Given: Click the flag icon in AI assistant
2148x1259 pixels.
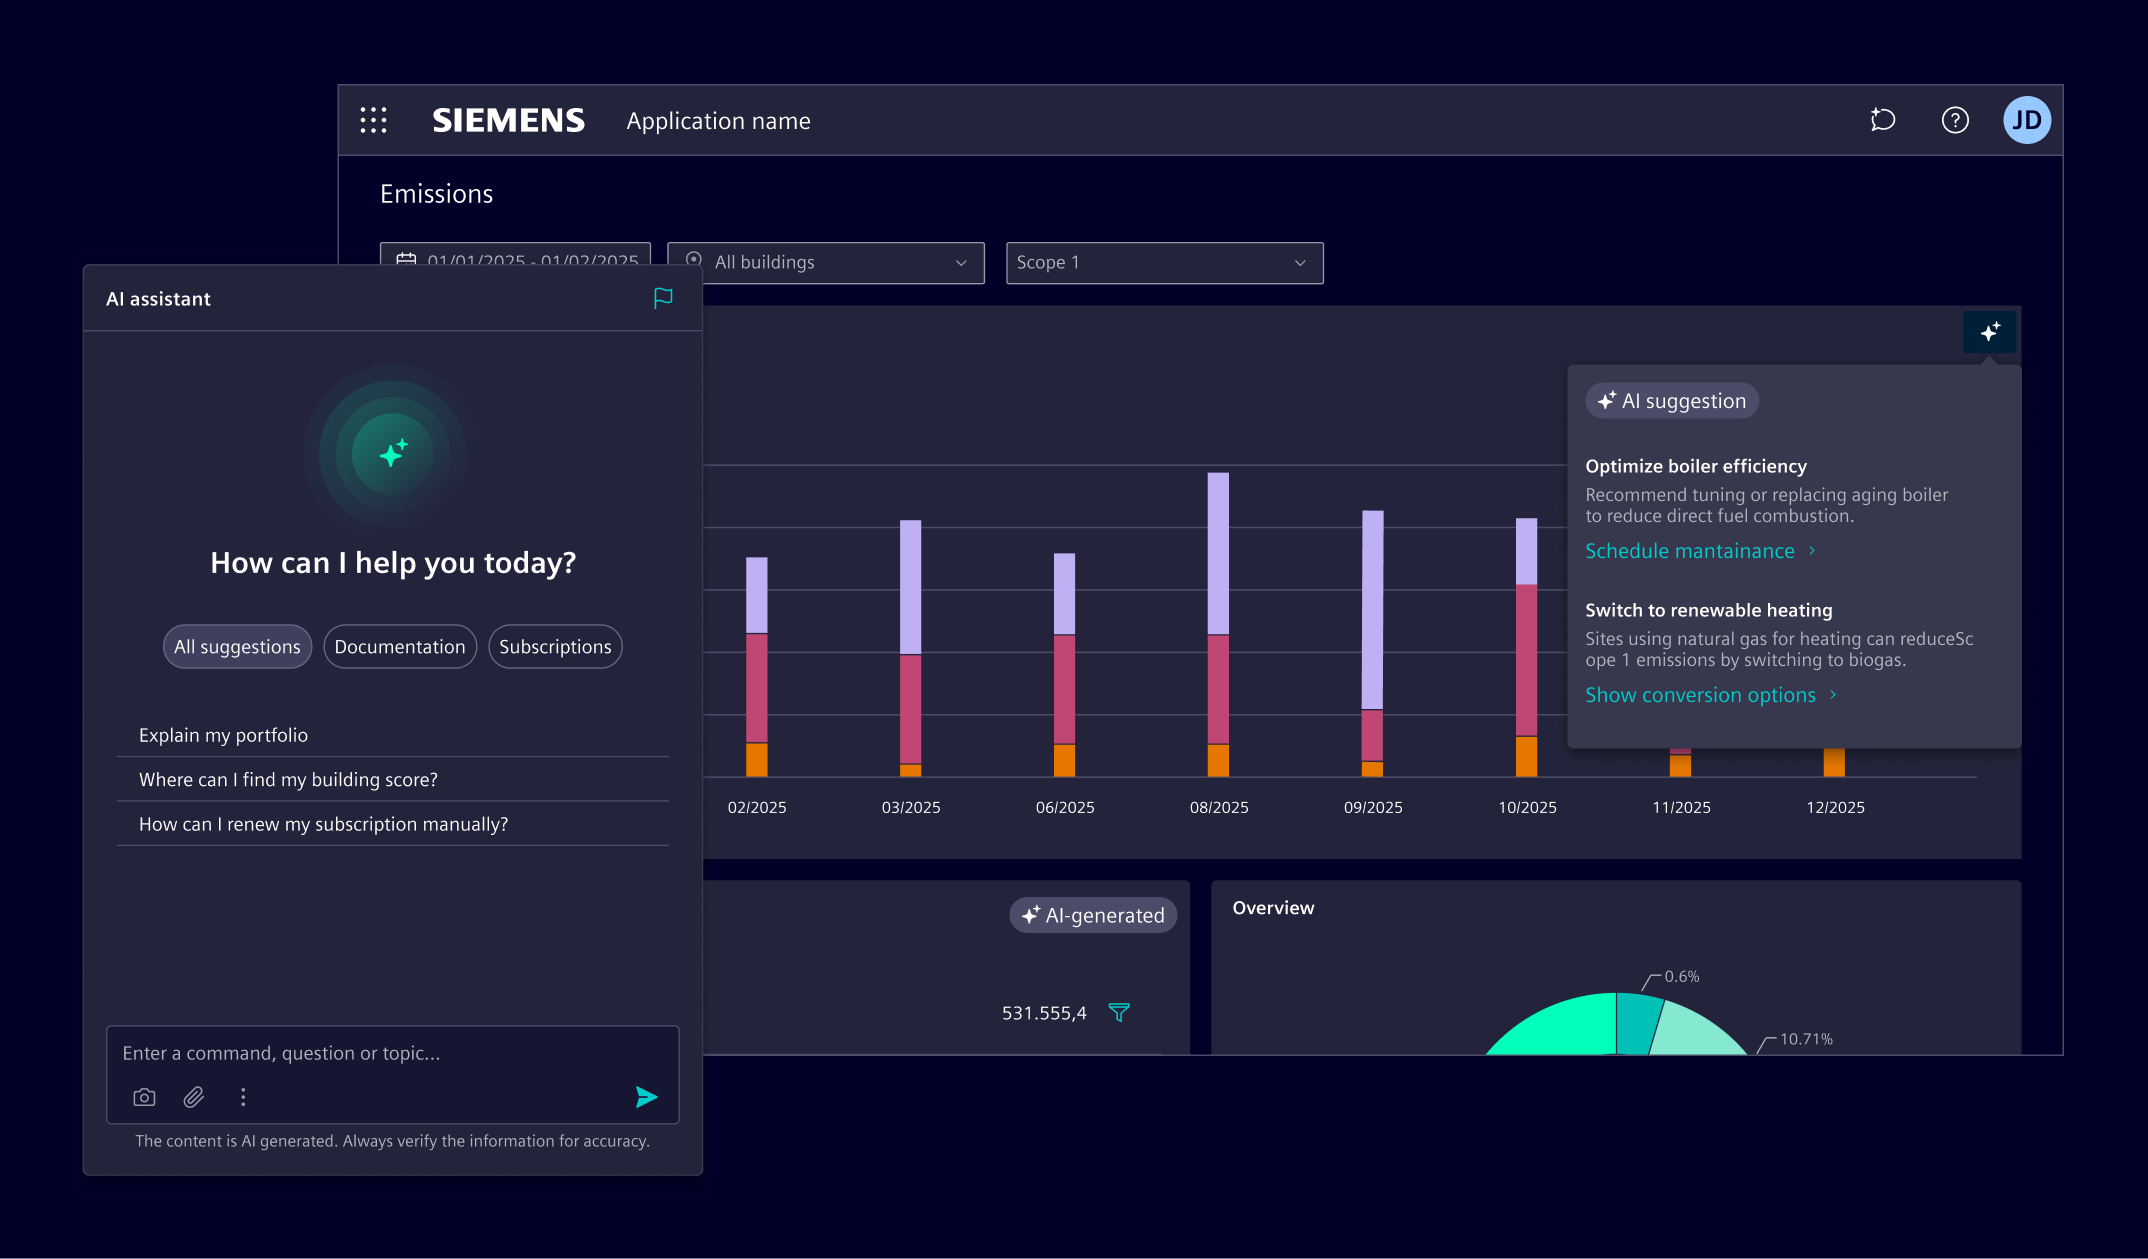Looking at the screenshot, I should 663,298.
